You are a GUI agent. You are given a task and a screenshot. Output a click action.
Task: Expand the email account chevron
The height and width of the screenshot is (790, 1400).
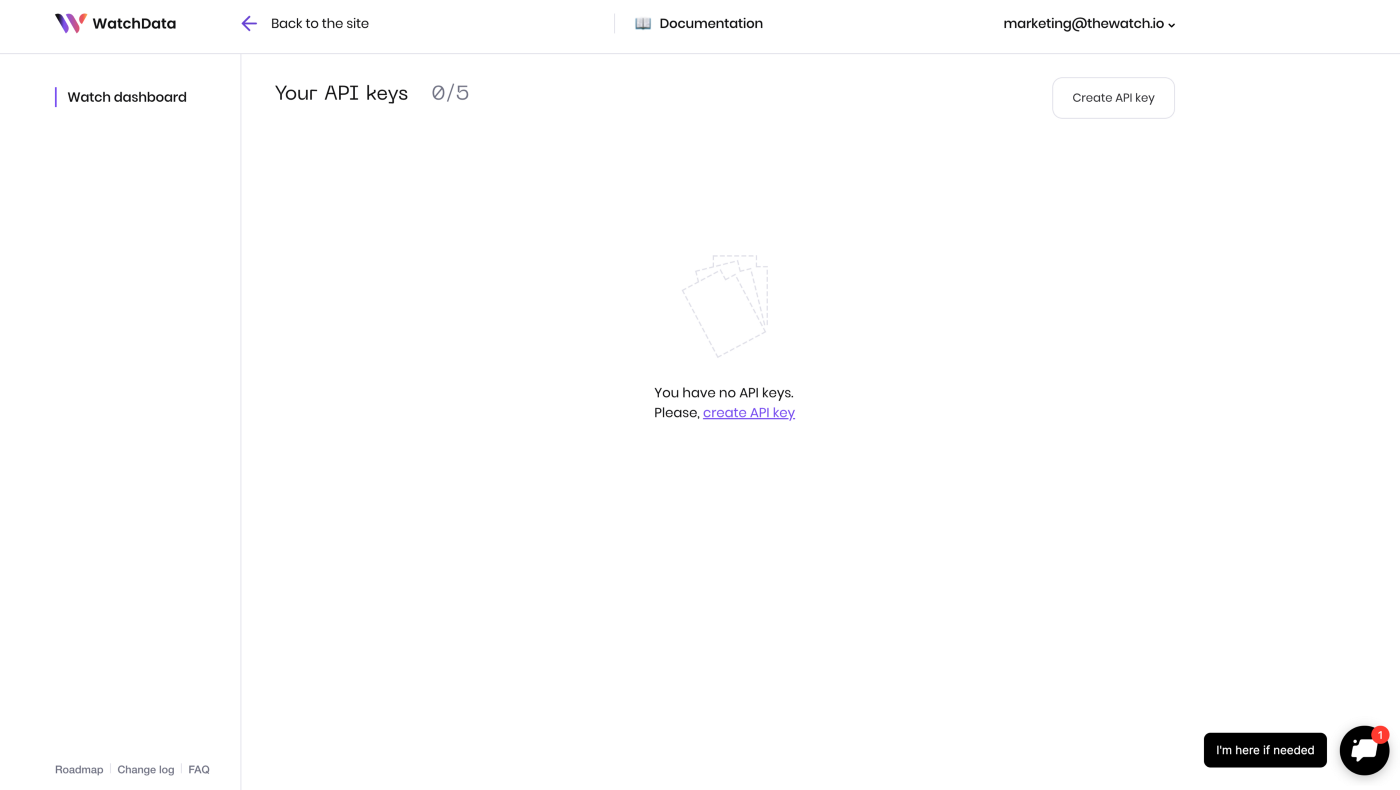(x=1171, y=23)
